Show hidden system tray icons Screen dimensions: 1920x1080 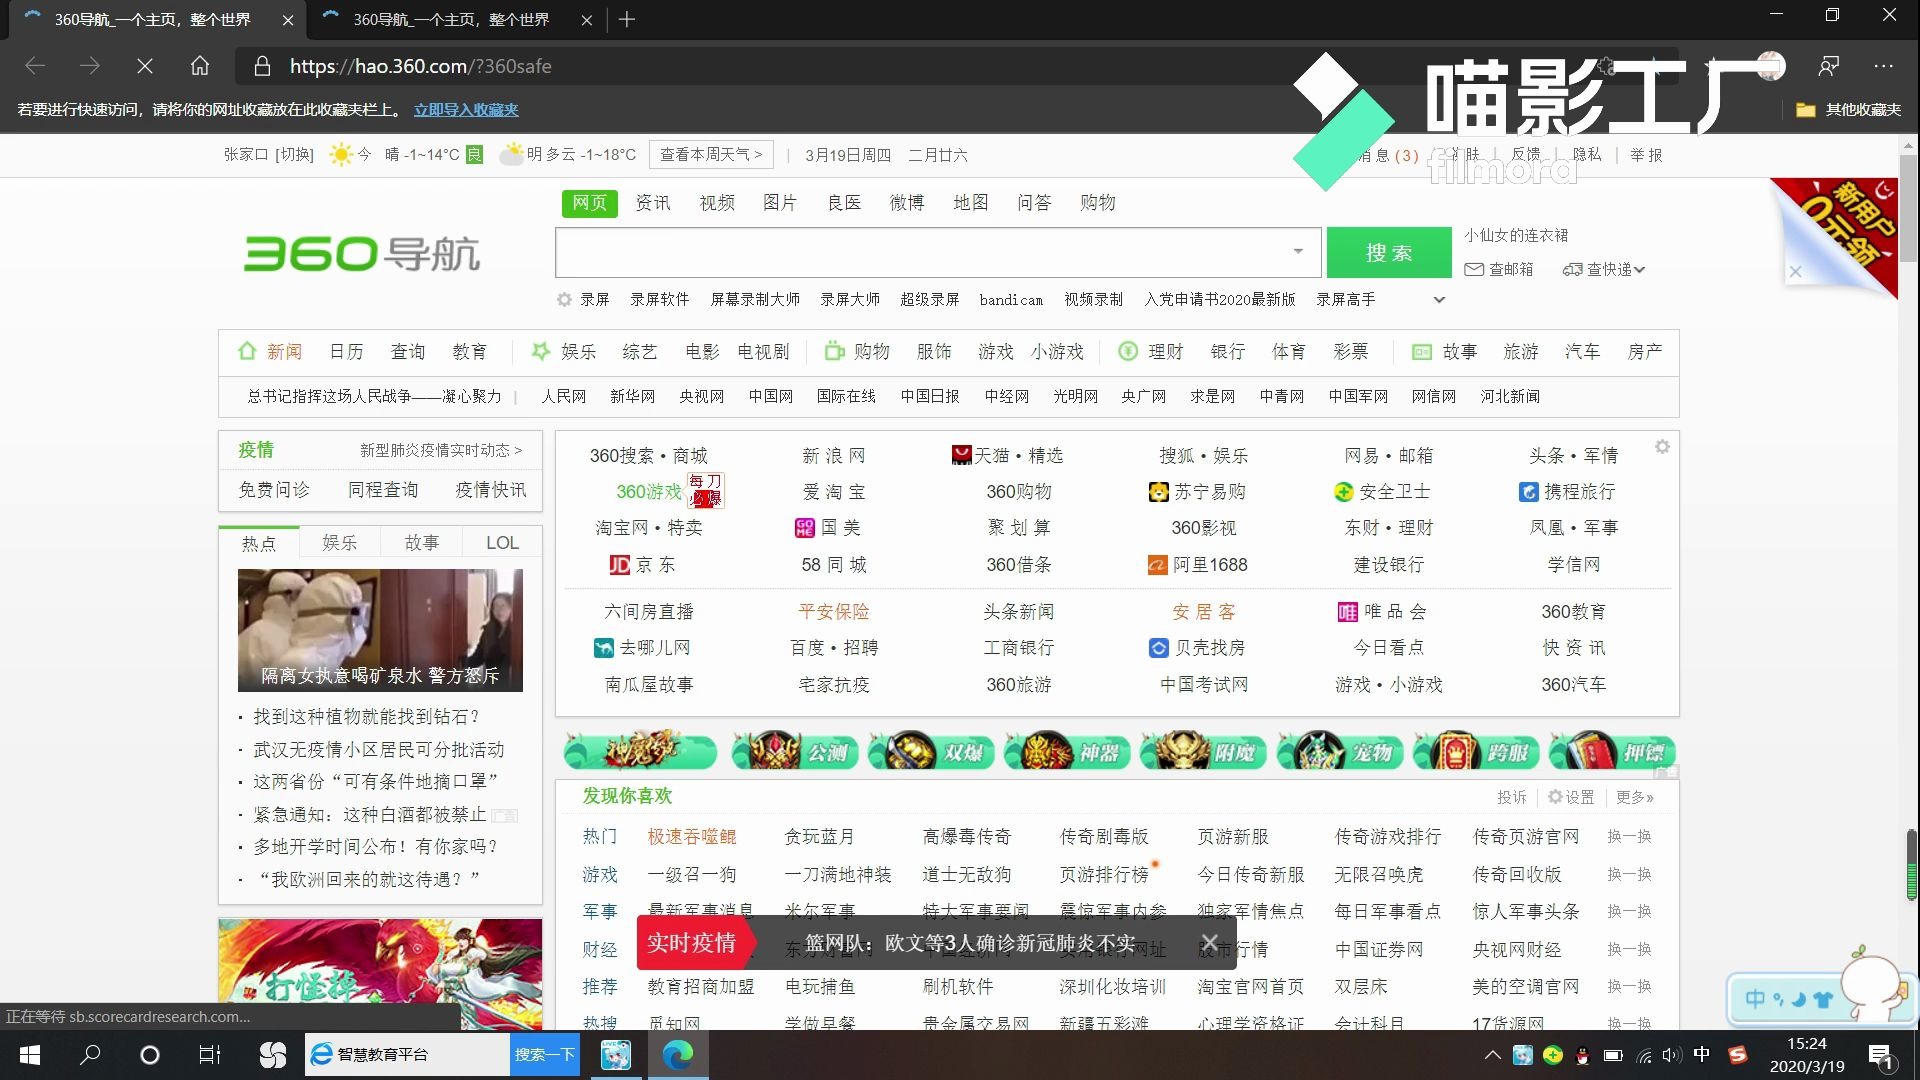click(1492, 1055)
